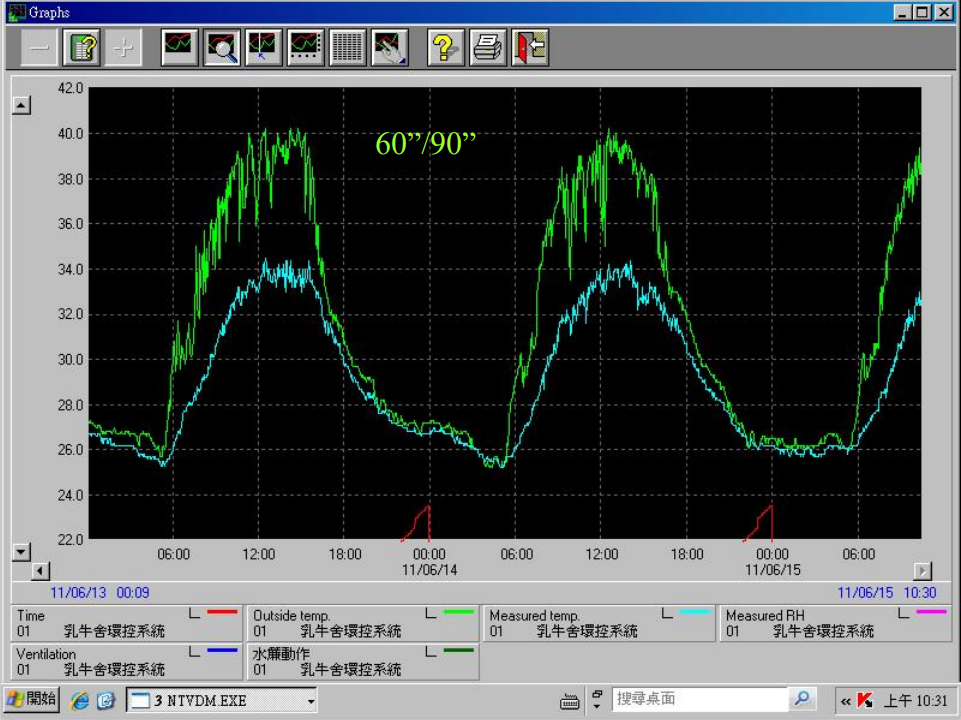The height and width of the screenshot is (720, 961).
Task: Activate the magnifier zoom graph tool
Action: pyautogui.click(x=222, y=47)
